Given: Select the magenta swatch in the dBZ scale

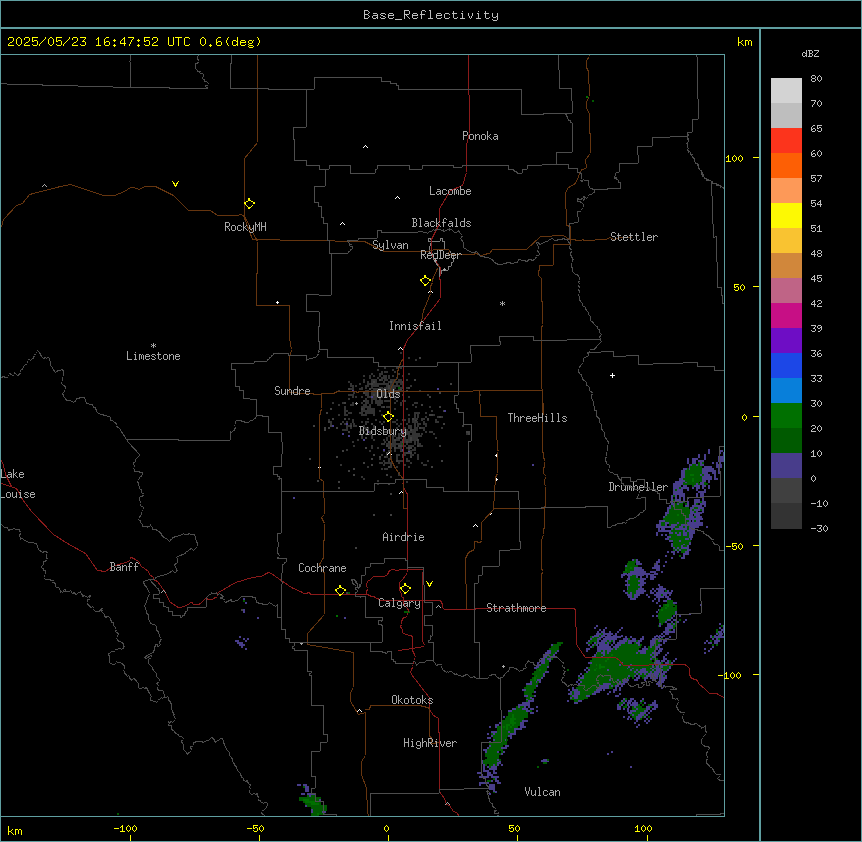Looking at the screenshot, I should coord(786,315).
